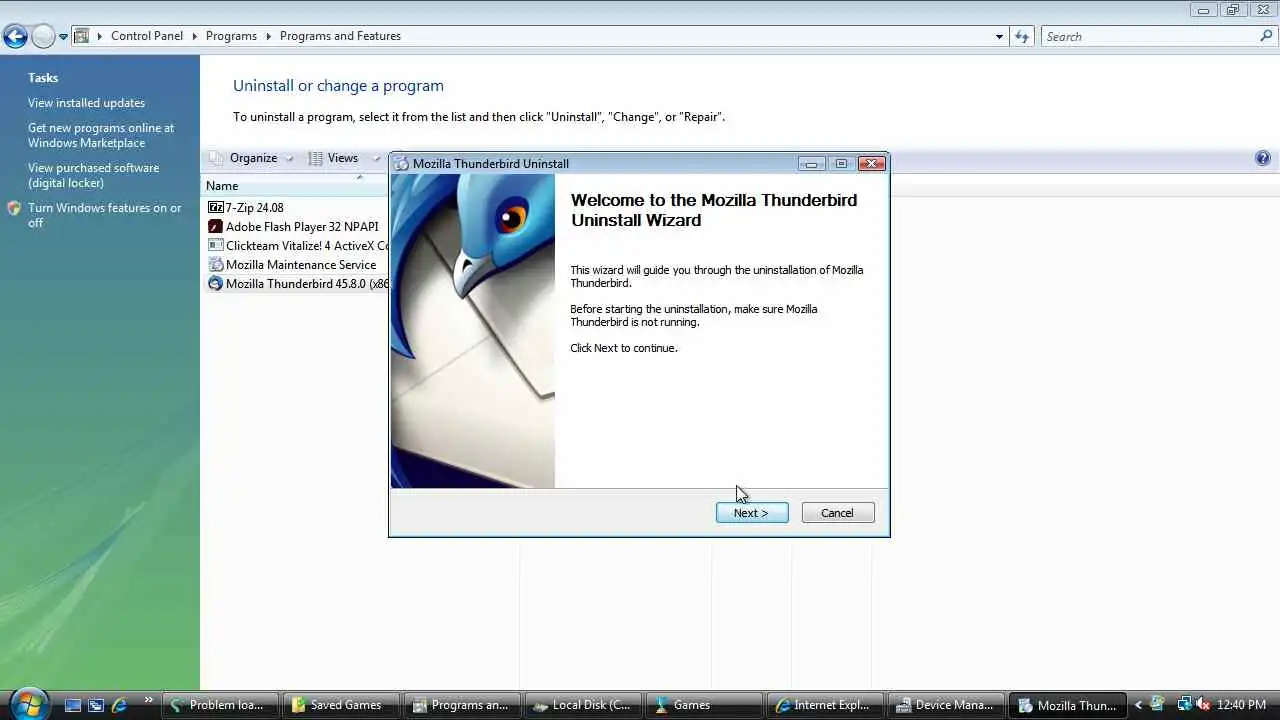Open Help via the blue question icon
This screenshot has height=720, width=1280.
(1262, 158)
